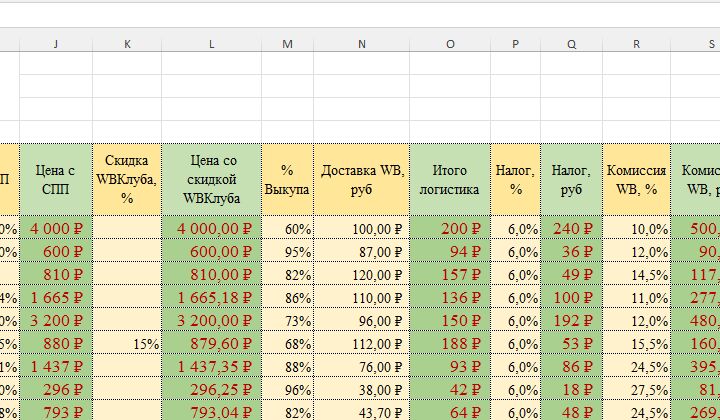Select the '10,0%' commission cell
The image size is (720, 420).
tap(636, 228)
